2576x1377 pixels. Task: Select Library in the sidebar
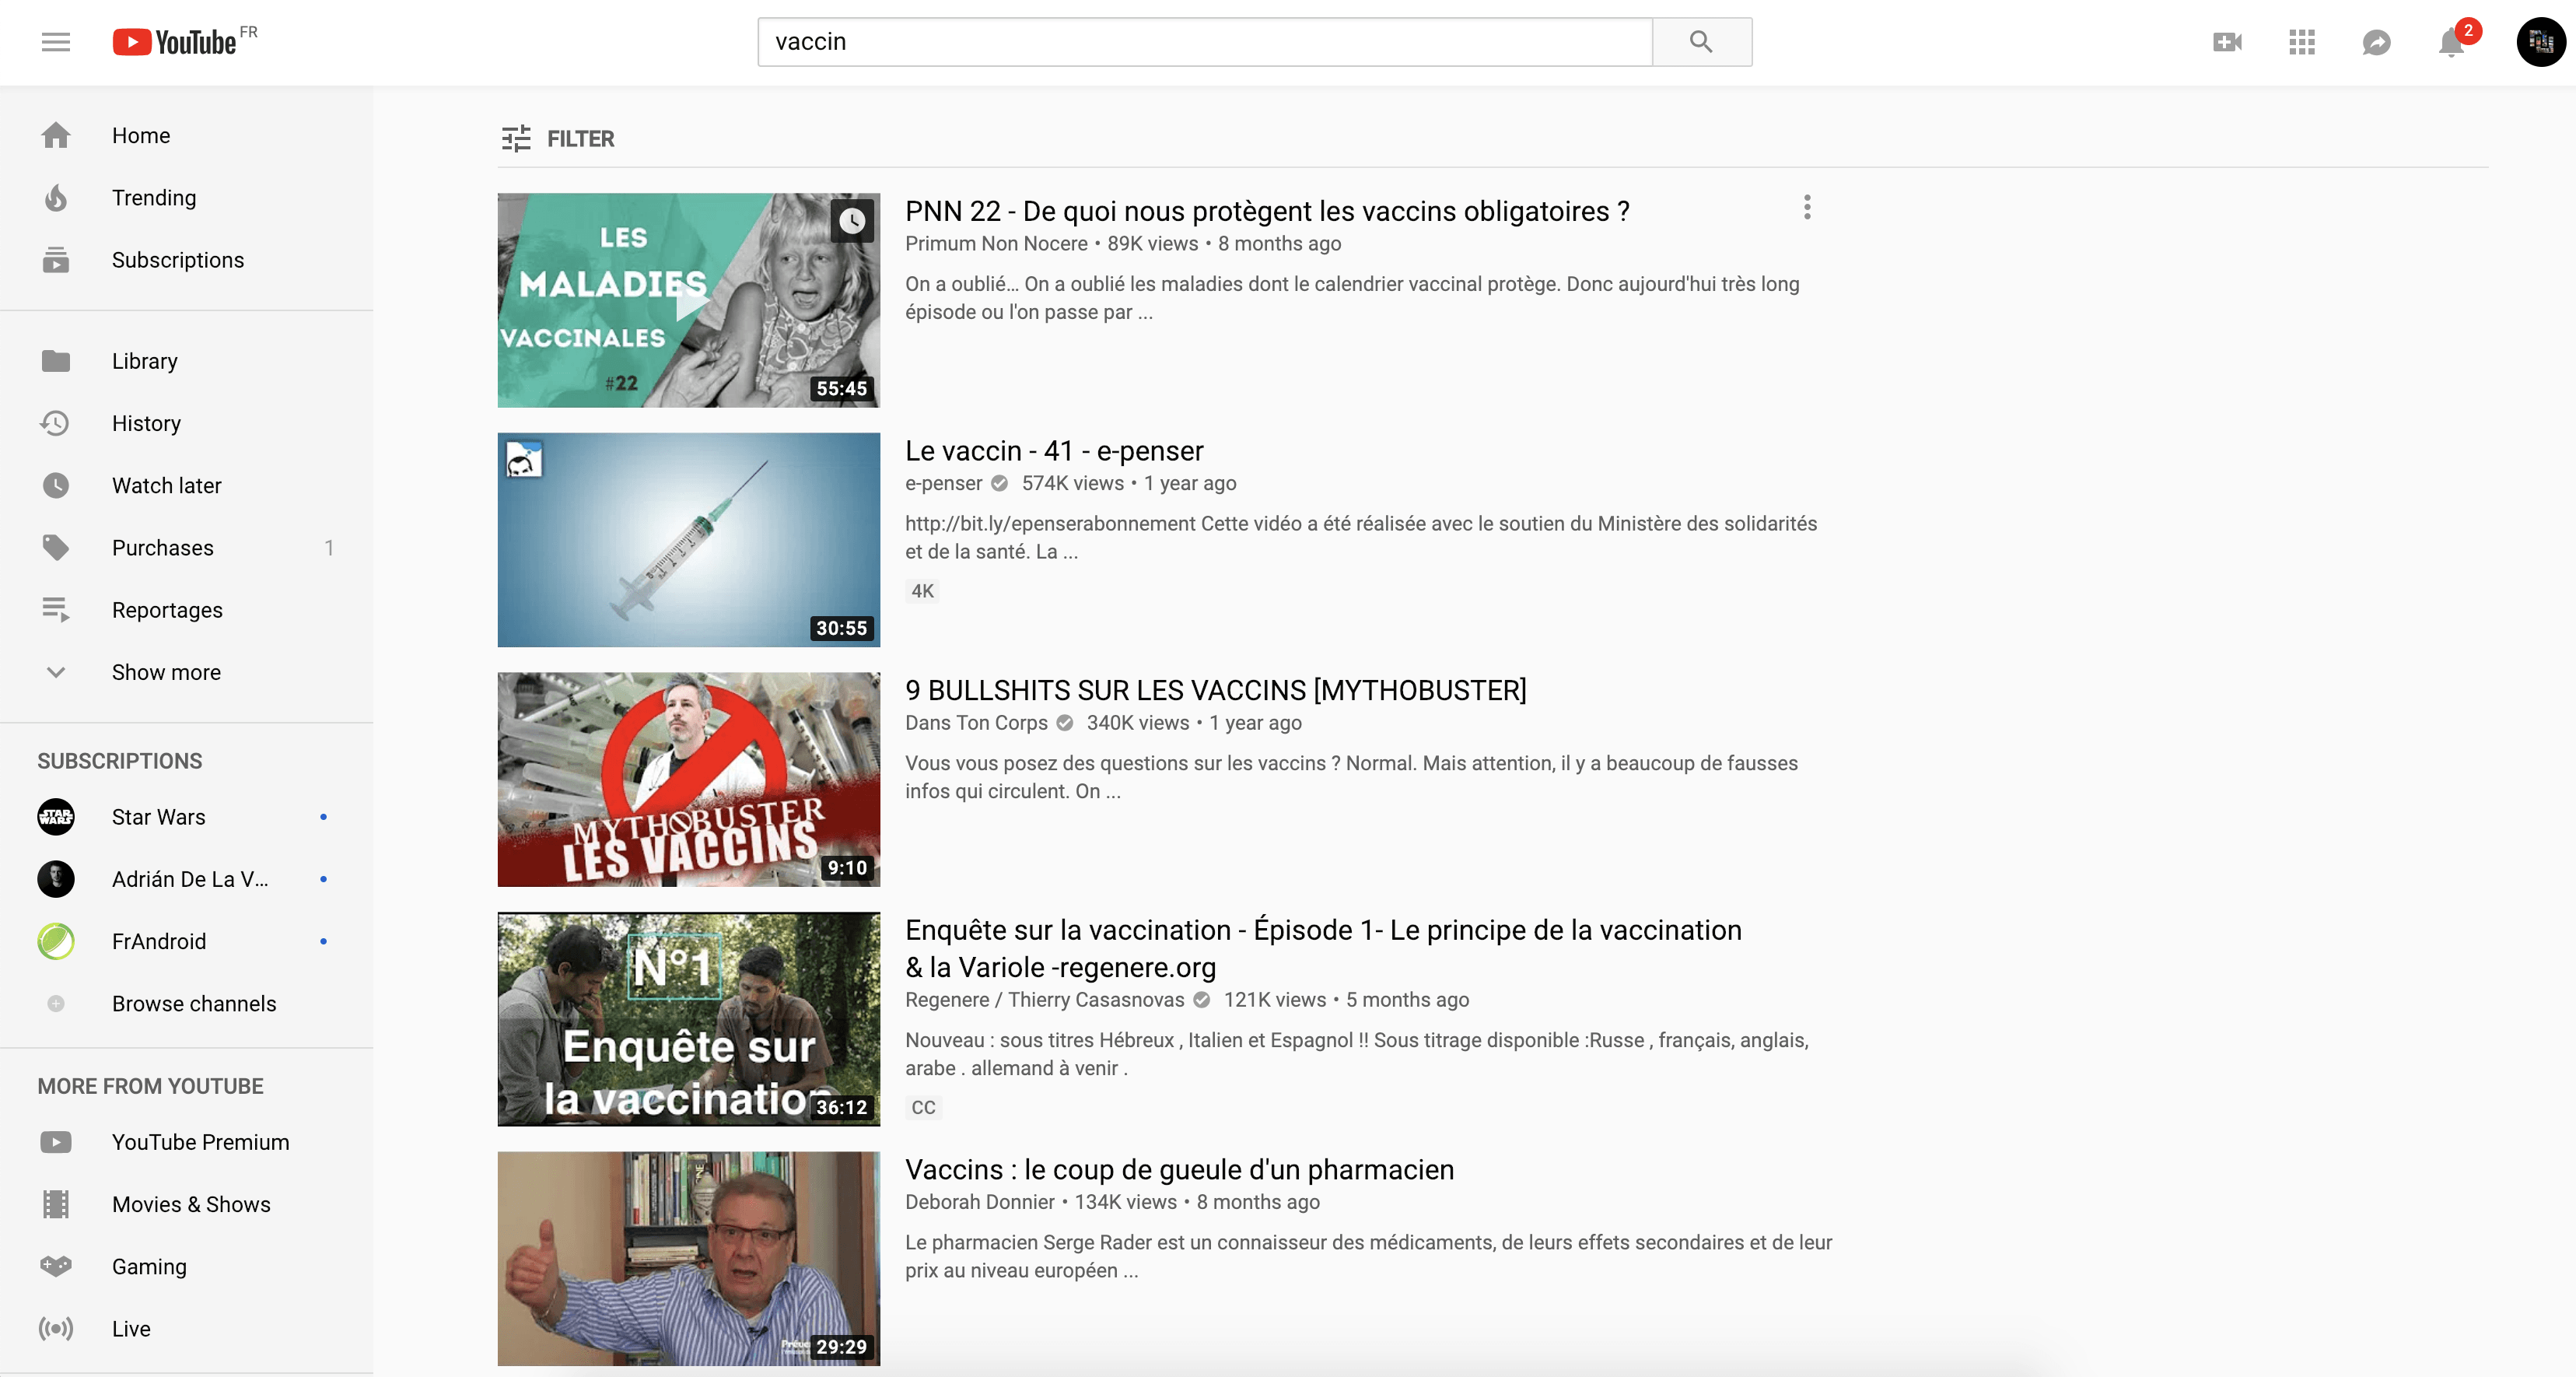pos(145,361)
